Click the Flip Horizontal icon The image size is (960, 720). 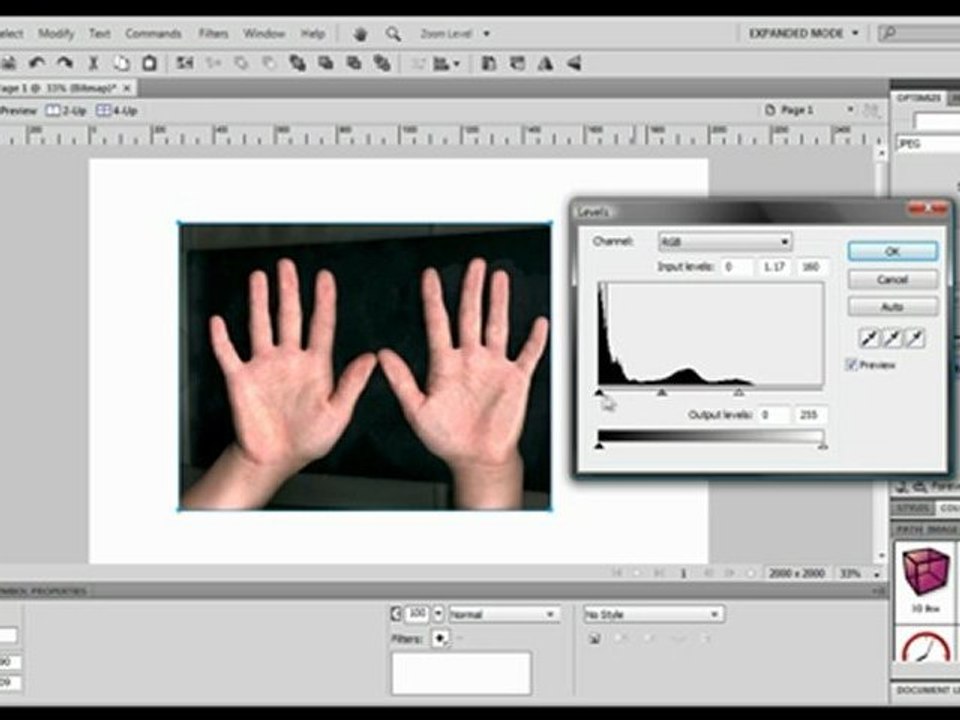click(545, 63)
